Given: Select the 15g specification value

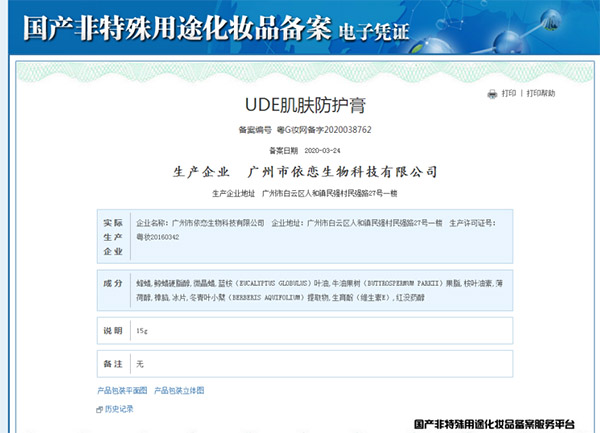Looking at the screenshot, I should coord(142,331).
